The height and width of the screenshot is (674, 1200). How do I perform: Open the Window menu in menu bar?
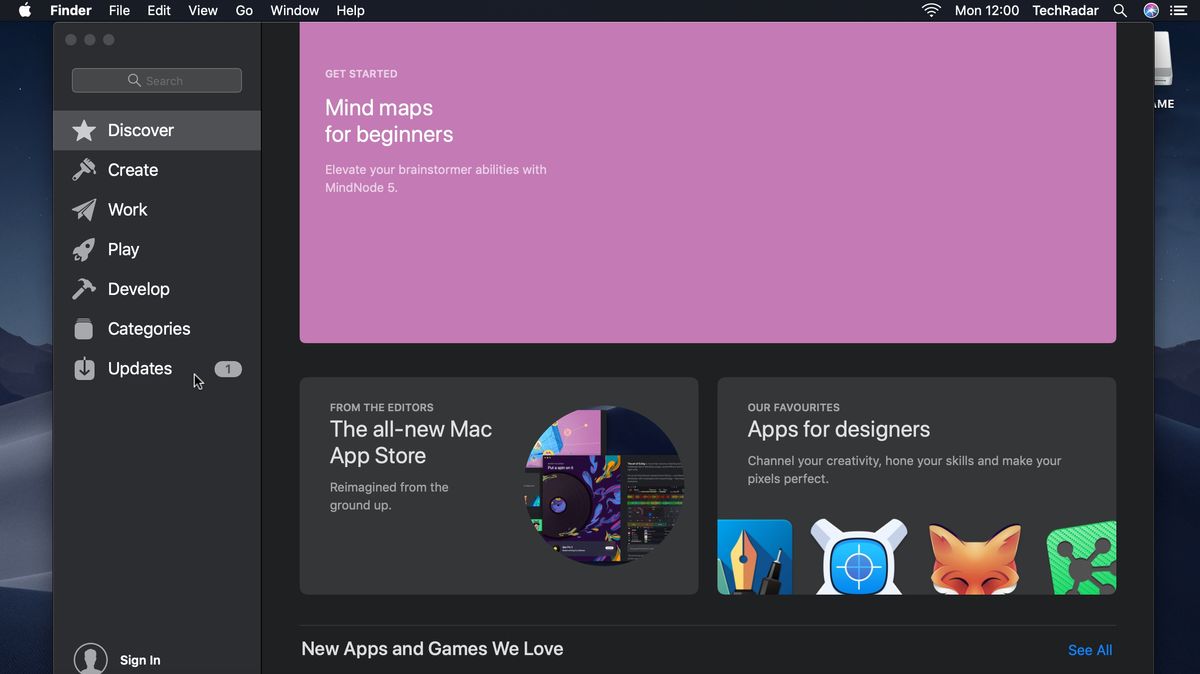294,10
